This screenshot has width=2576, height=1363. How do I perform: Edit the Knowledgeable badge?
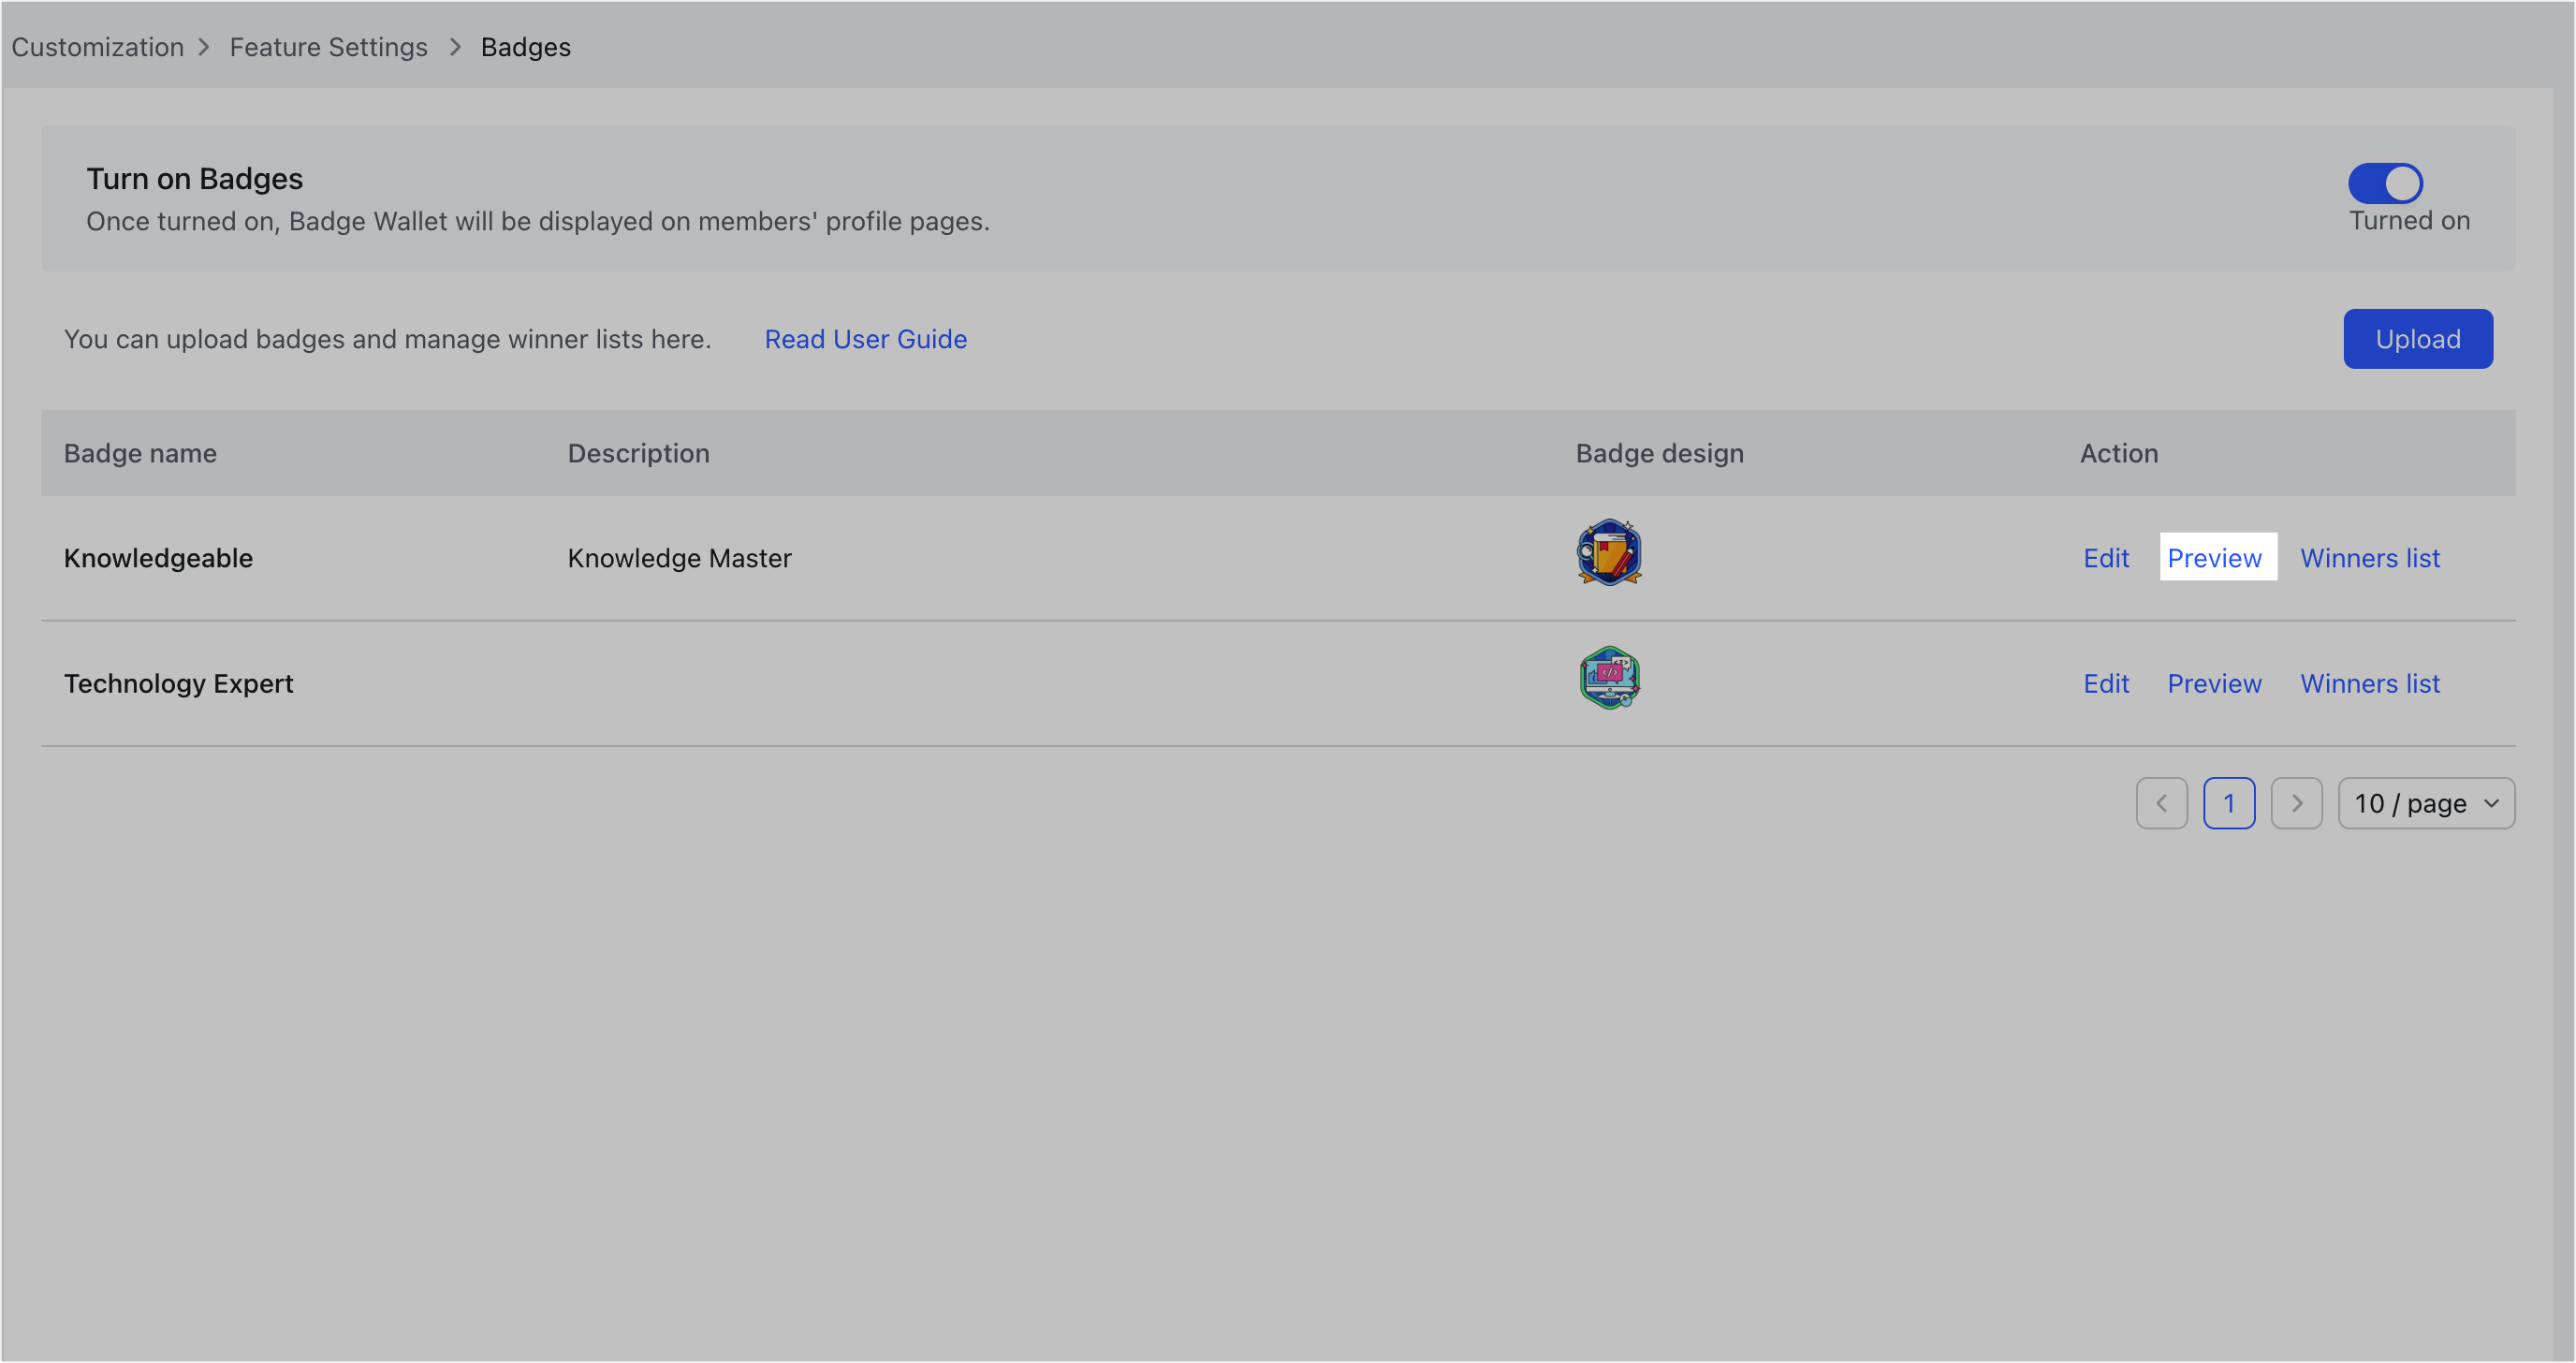(x=2105, y=557)
